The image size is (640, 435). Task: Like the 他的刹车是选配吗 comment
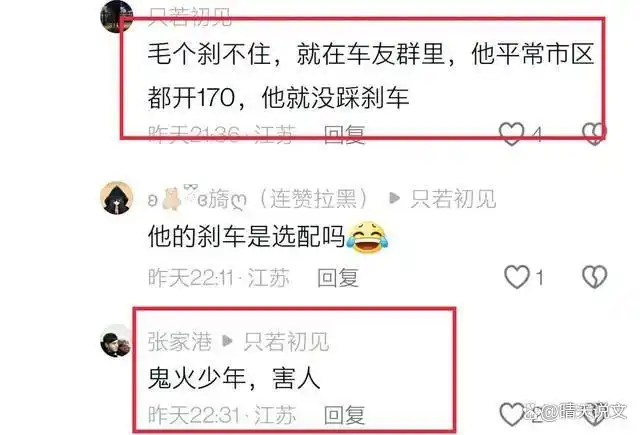point(517,277)
